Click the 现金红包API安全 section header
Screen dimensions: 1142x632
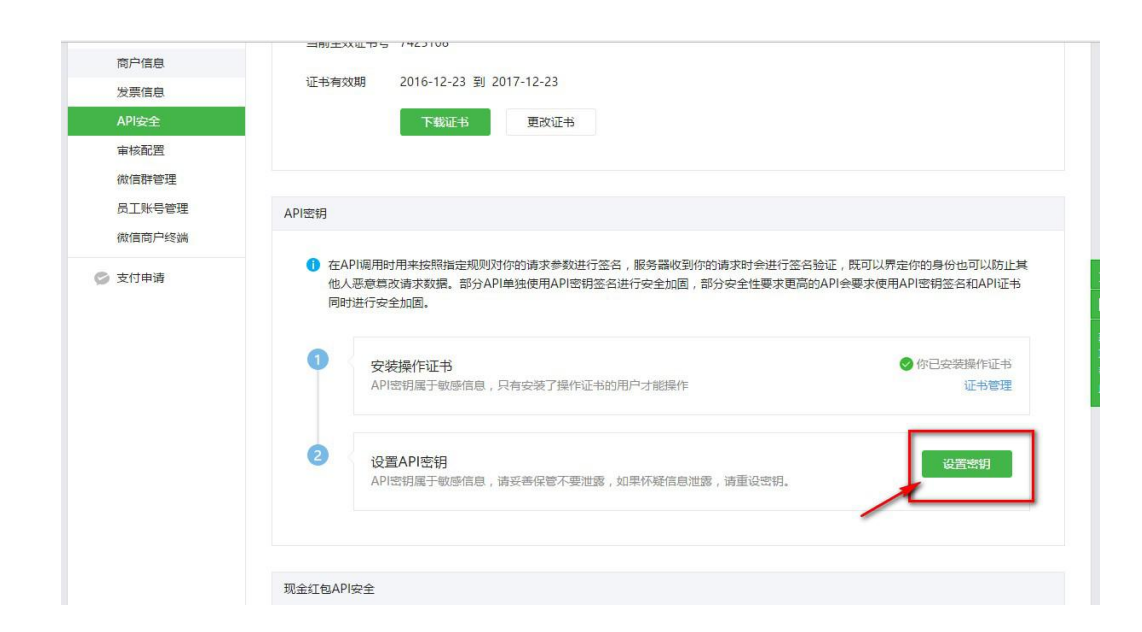[330, 589]
